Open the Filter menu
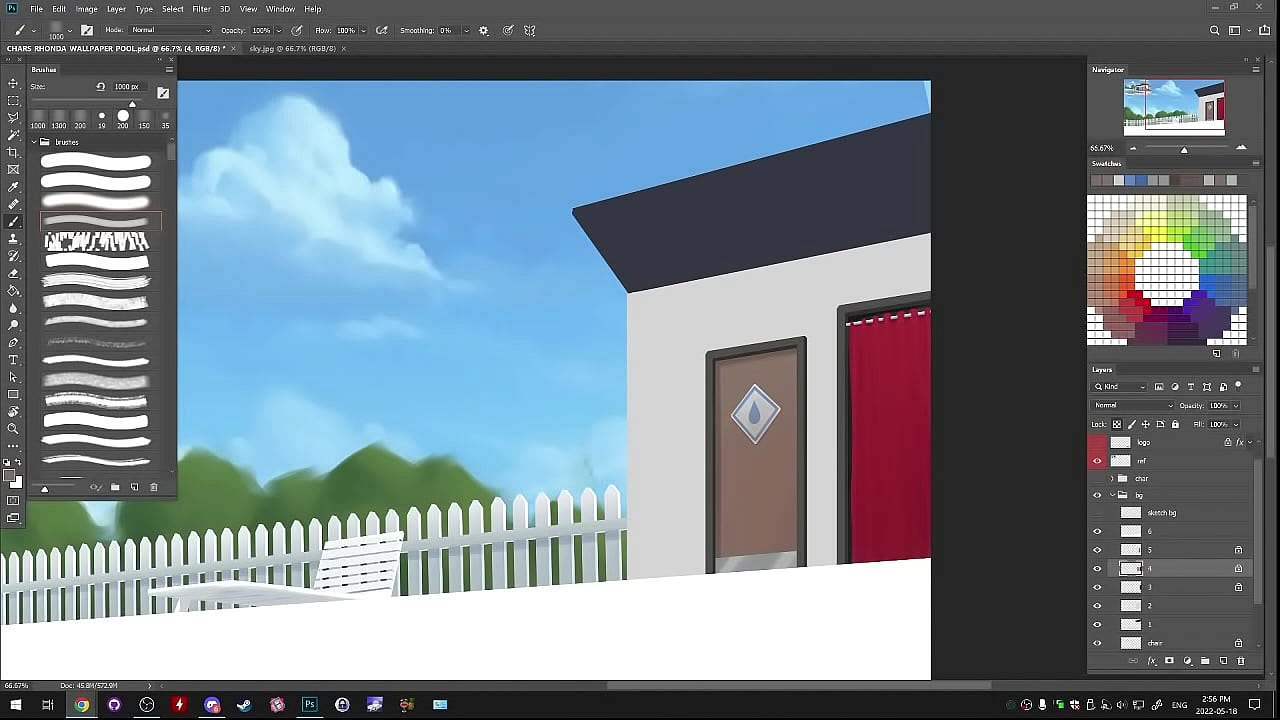This screenshot has width=1280, height=720. pyautogui.click(x=201, y=9)
